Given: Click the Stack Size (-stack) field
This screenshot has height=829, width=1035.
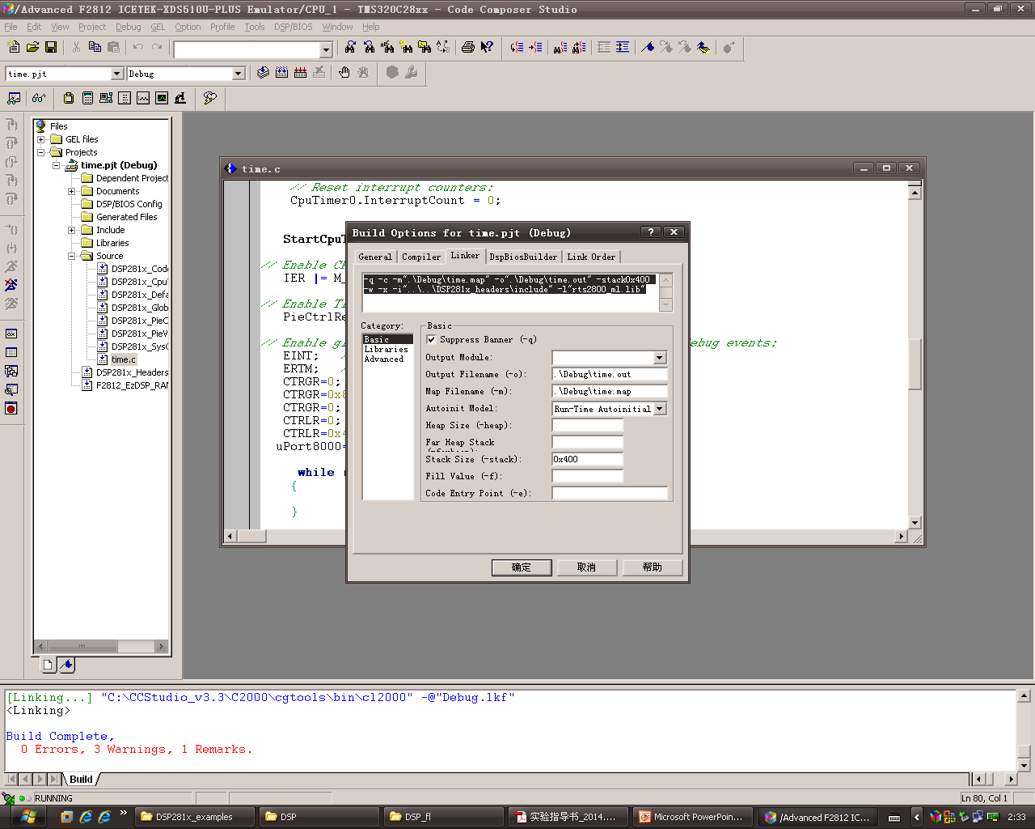Looking at the screenshot, I should click(x=587, y=459).
